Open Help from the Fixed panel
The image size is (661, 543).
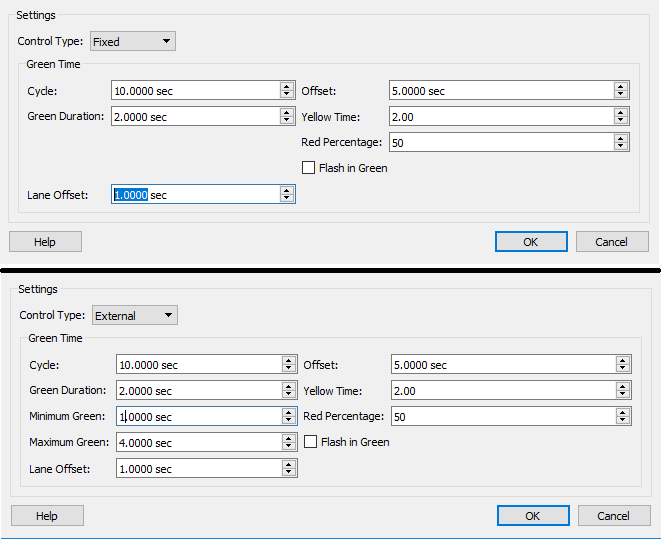[45, 242]
